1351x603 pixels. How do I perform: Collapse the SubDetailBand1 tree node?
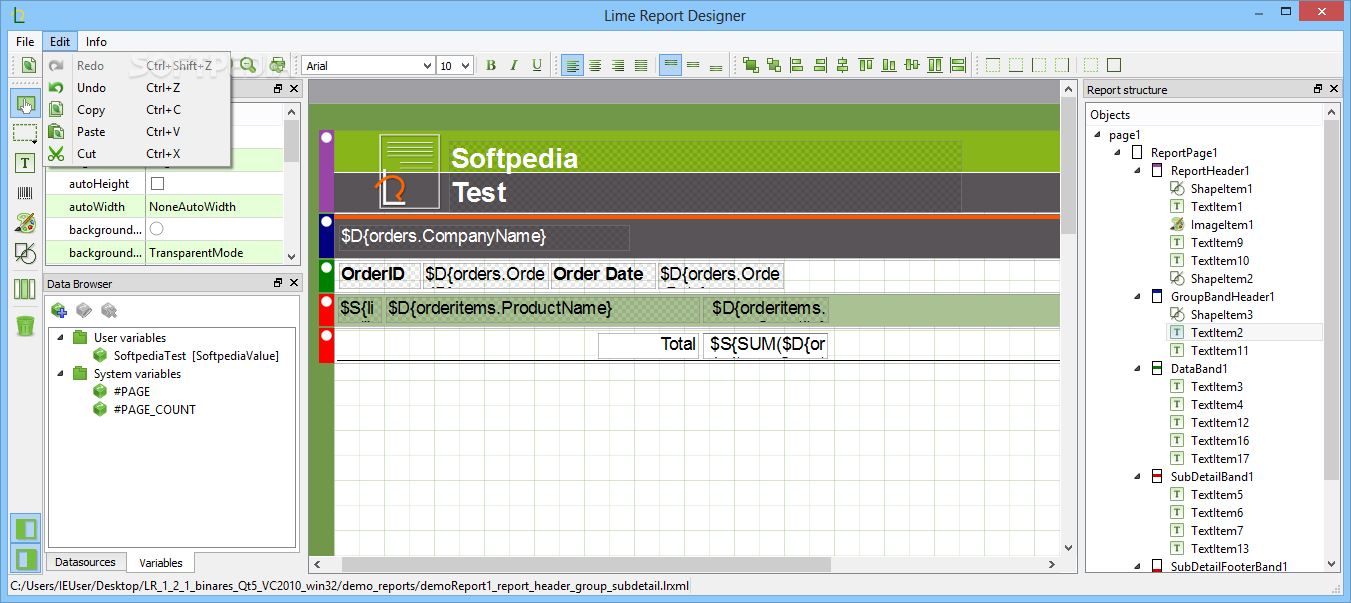(x=1139, y=477)
